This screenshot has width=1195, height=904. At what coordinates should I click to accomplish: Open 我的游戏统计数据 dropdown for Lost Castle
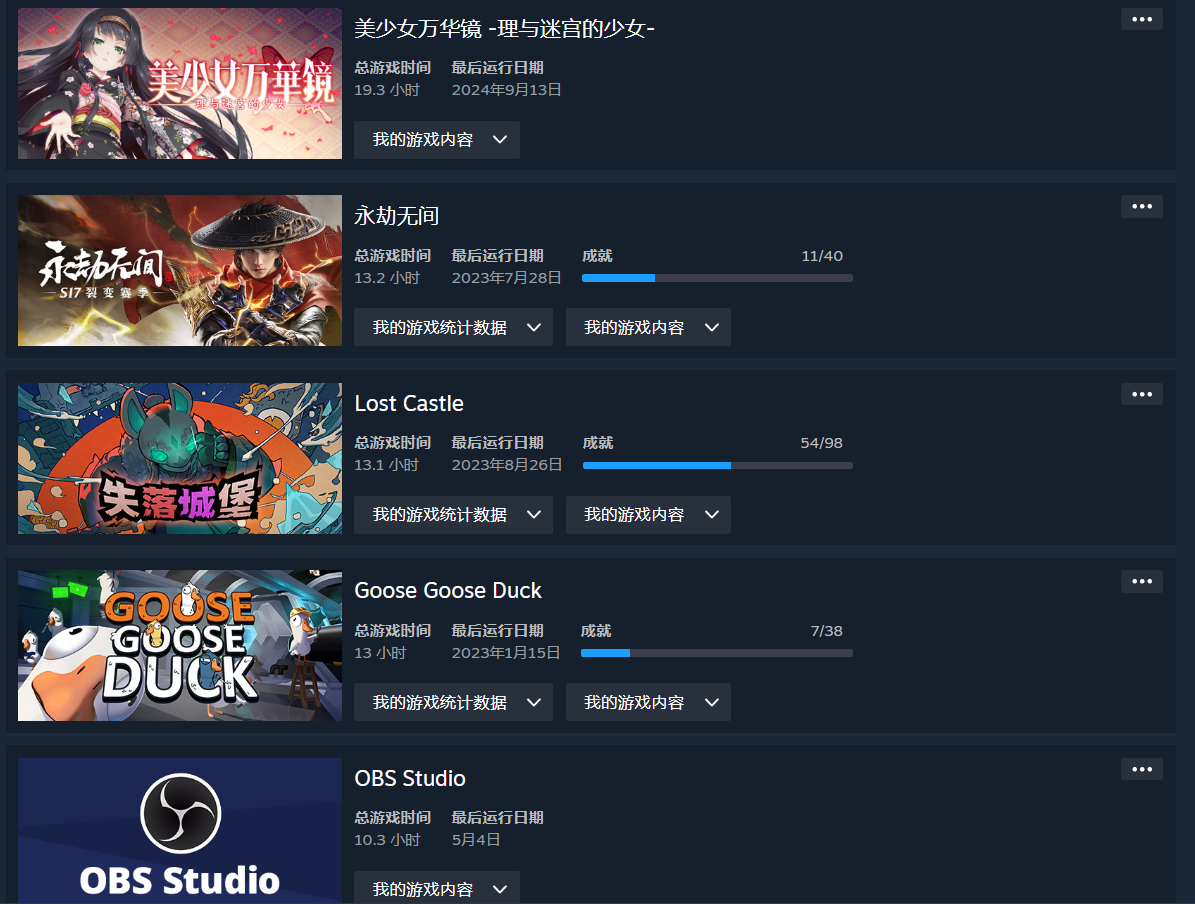(453, 515)
